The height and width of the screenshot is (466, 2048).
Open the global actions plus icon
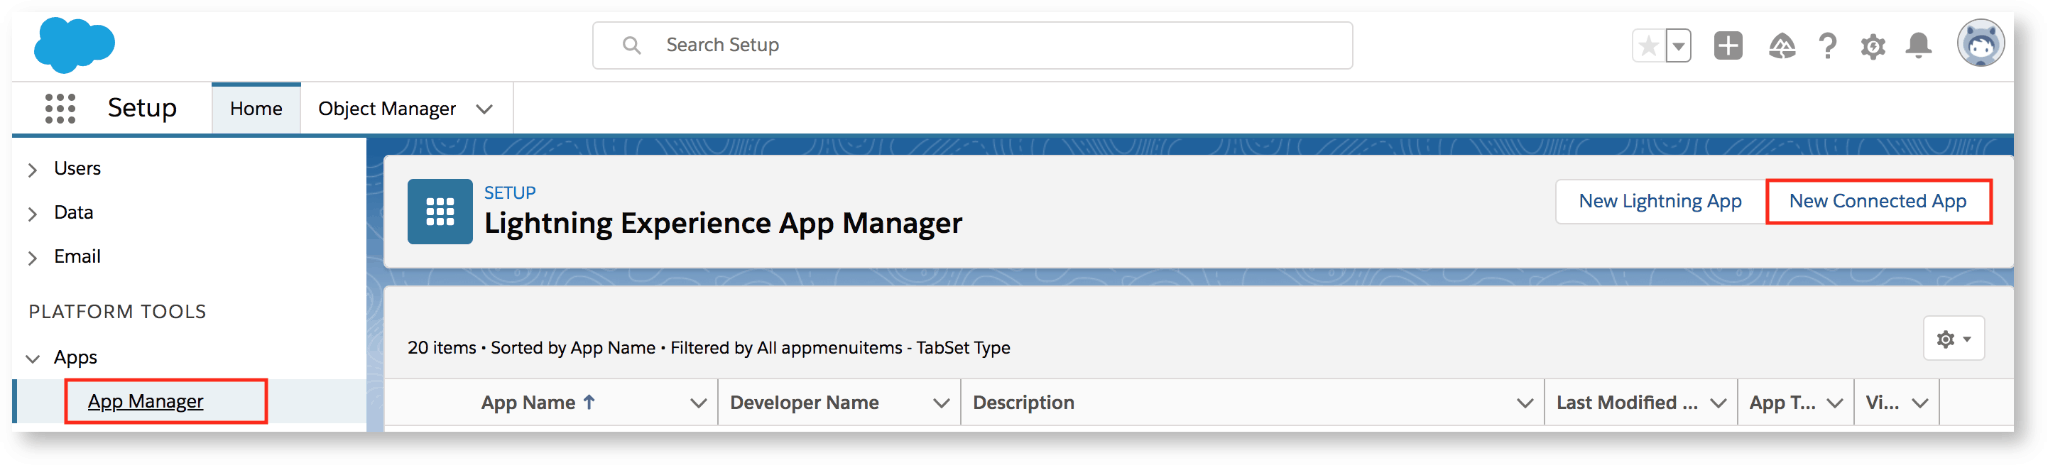[x=1728, y=45]
